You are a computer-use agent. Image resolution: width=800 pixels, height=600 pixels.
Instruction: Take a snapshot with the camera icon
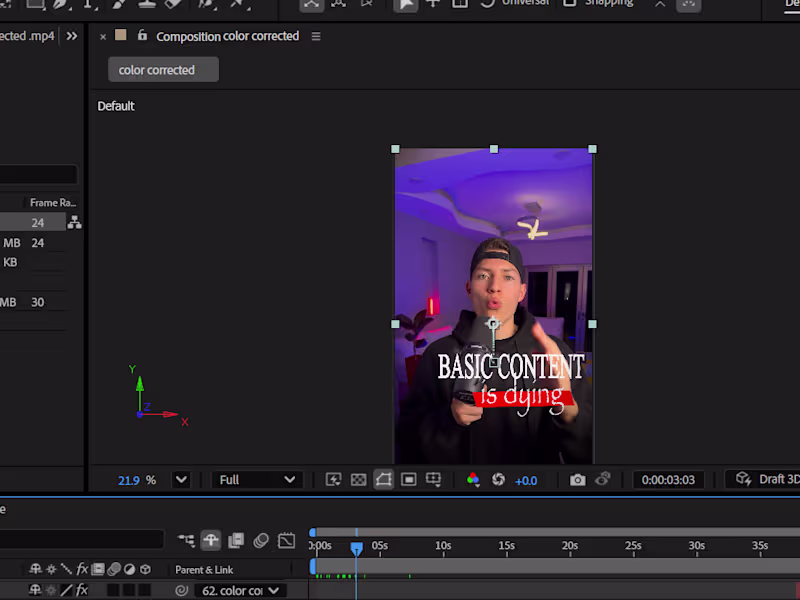[577, 480]
